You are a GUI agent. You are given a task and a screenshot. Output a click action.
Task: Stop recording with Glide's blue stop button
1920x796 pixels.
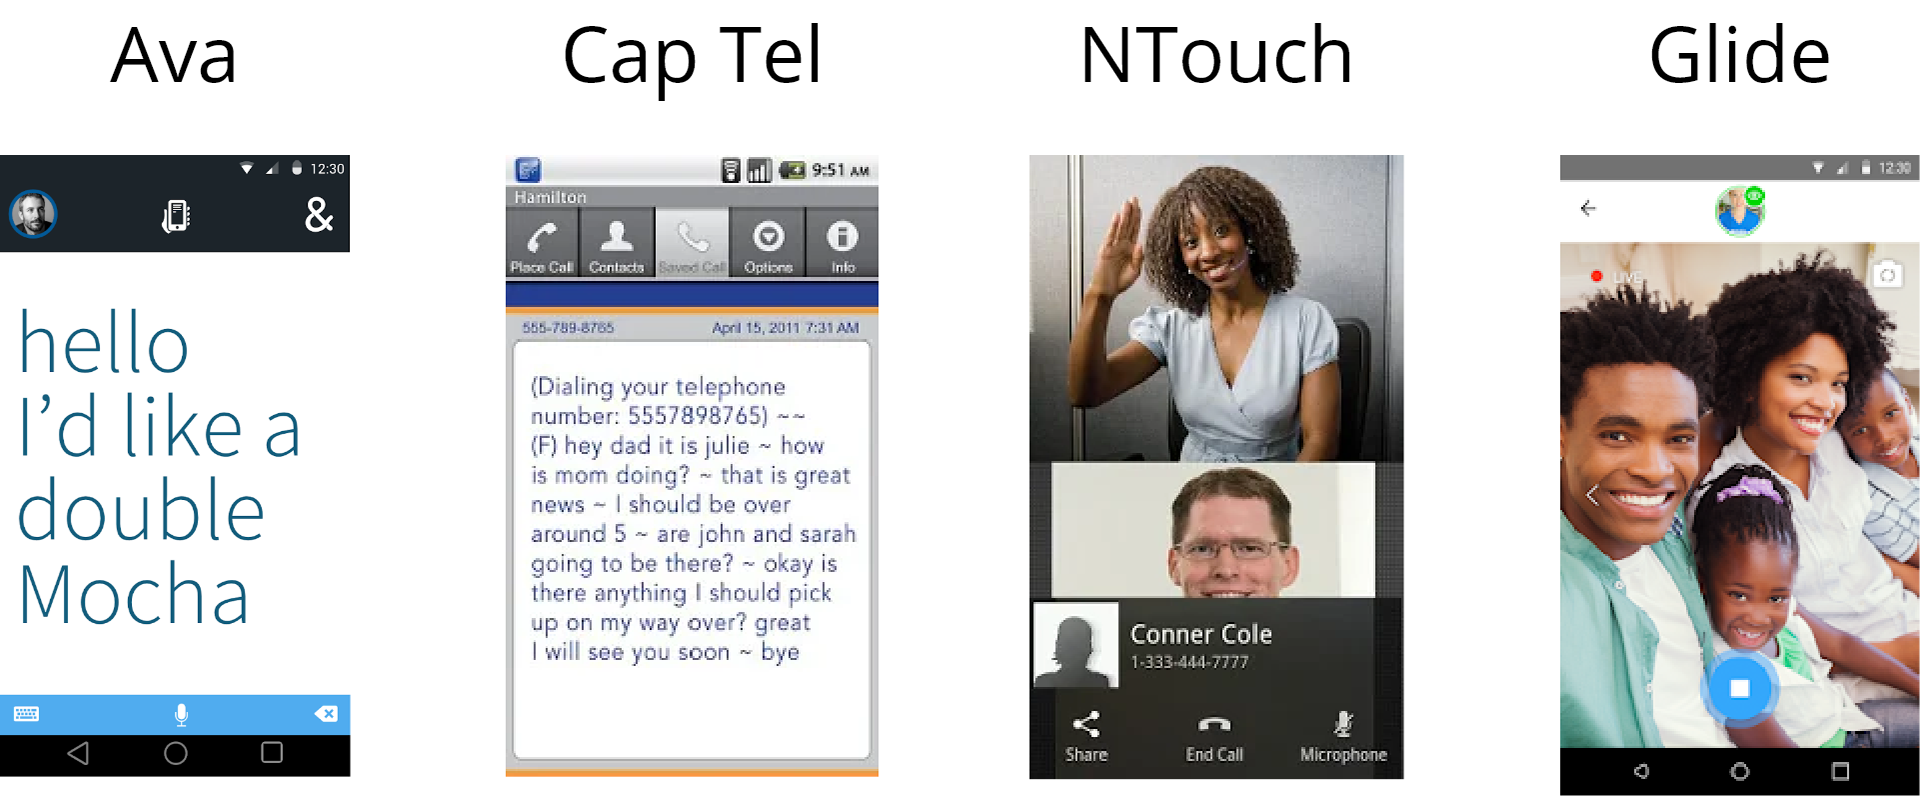(x=1739, y=688)
